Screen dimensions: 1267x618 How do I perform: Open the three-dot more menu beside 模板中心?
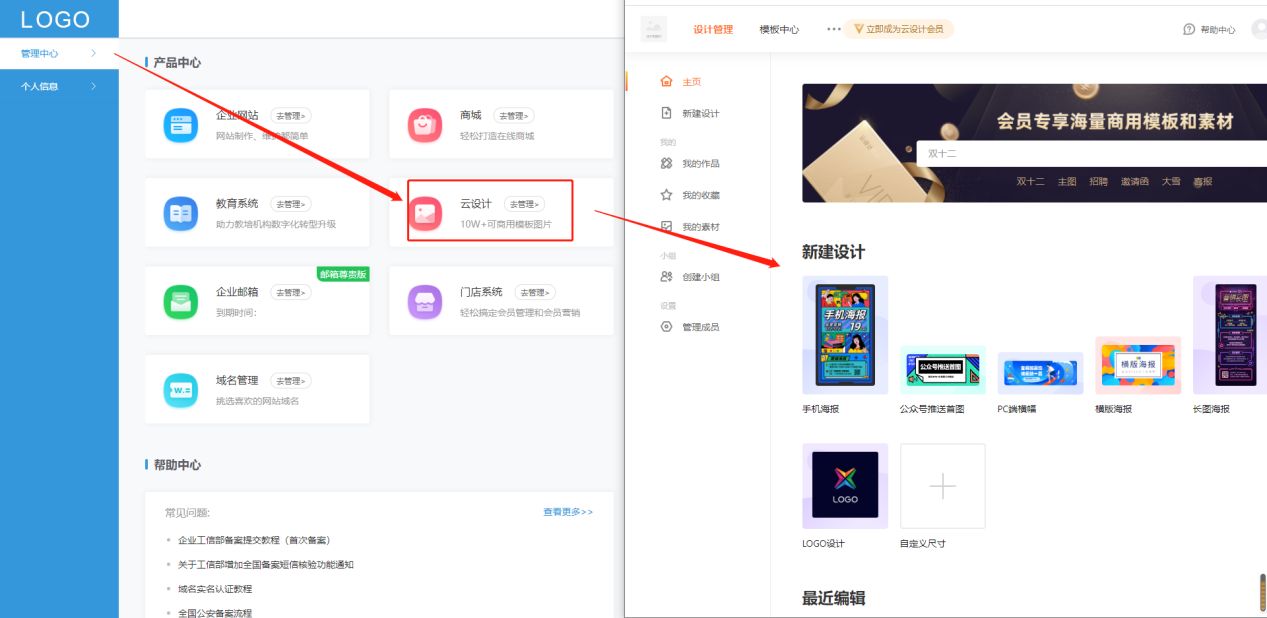[x=834, y=29]
